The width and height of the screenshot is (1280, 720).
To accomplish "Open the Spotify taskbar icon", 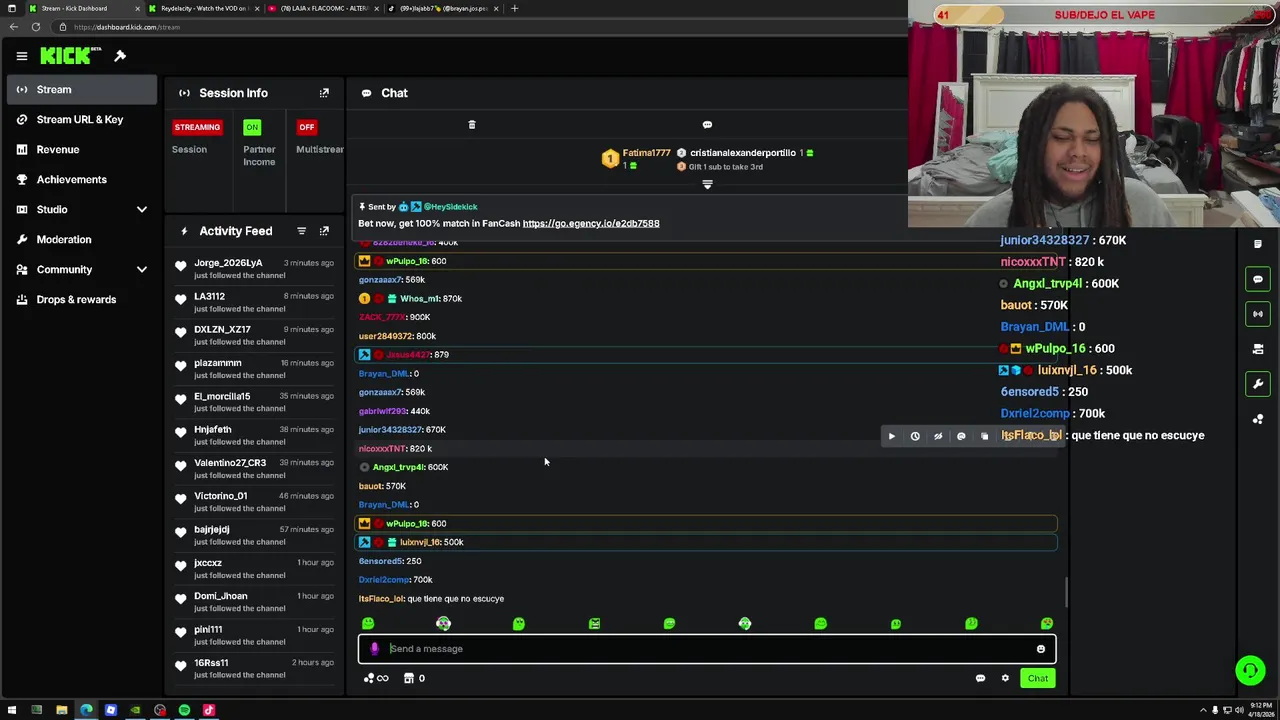I will point(184,711).
